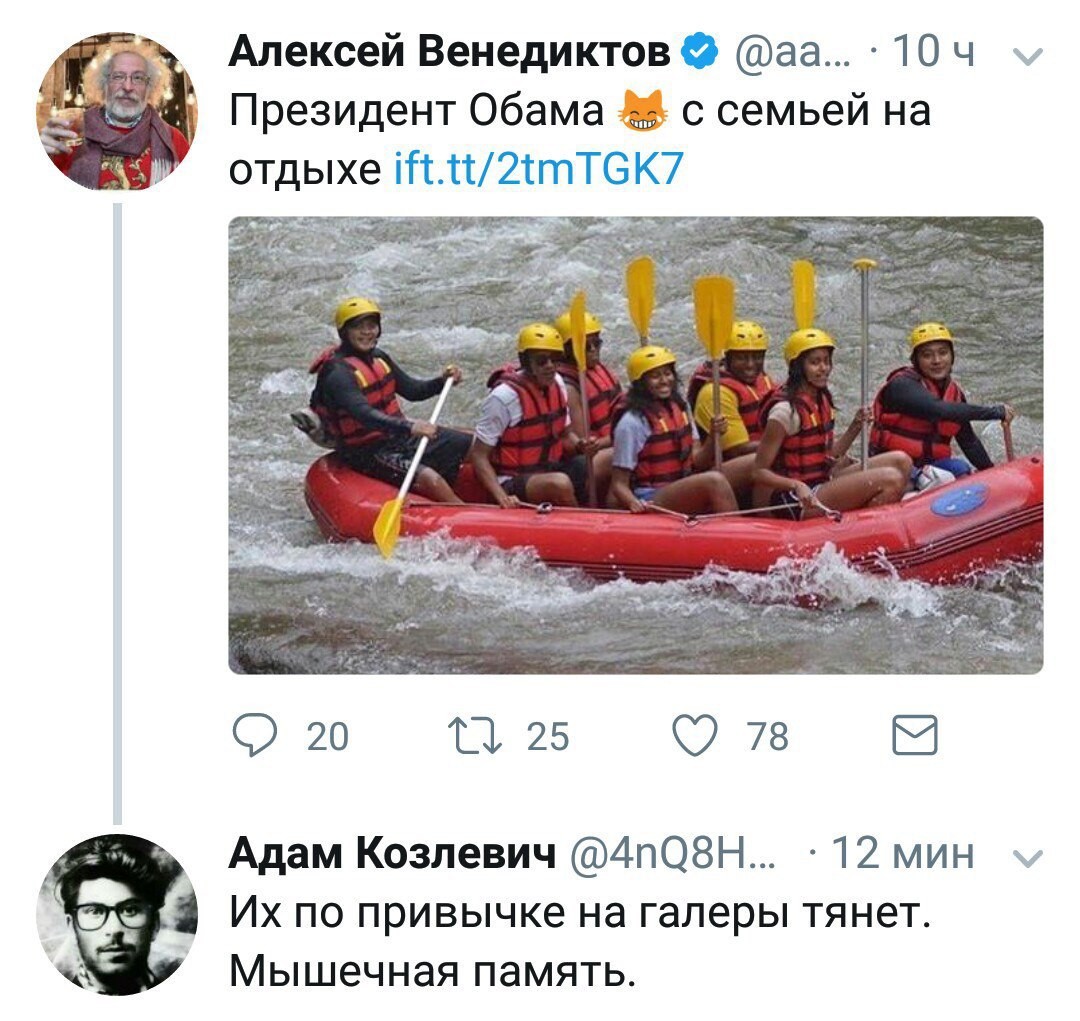1080x1021 pixels.
Task: Click Козлевич's black-and-white avatar
Action: tap(117, 915)
